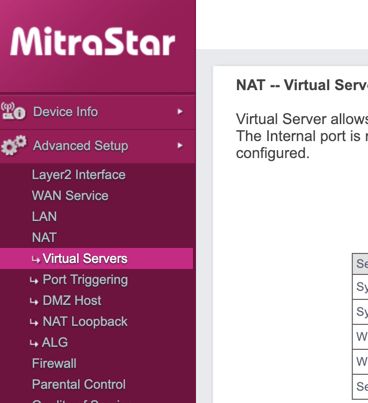Viewport: 368px width, 403px height.
Task: Open the WAN Service page
Action: click(x=70, y=196)
